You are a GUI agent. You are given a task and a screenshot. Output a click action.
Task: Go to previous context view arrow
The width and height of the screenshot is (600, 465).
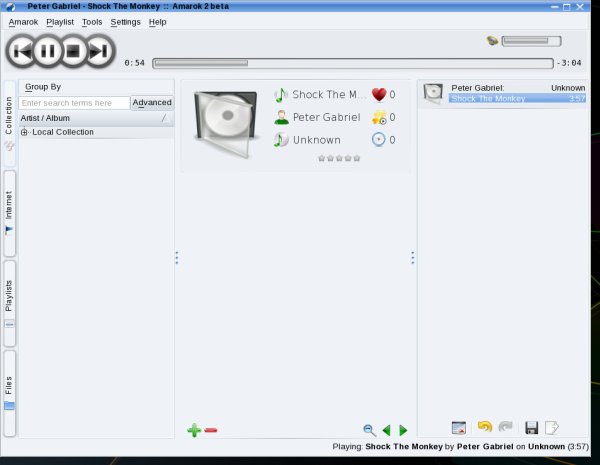coord(386,430)
